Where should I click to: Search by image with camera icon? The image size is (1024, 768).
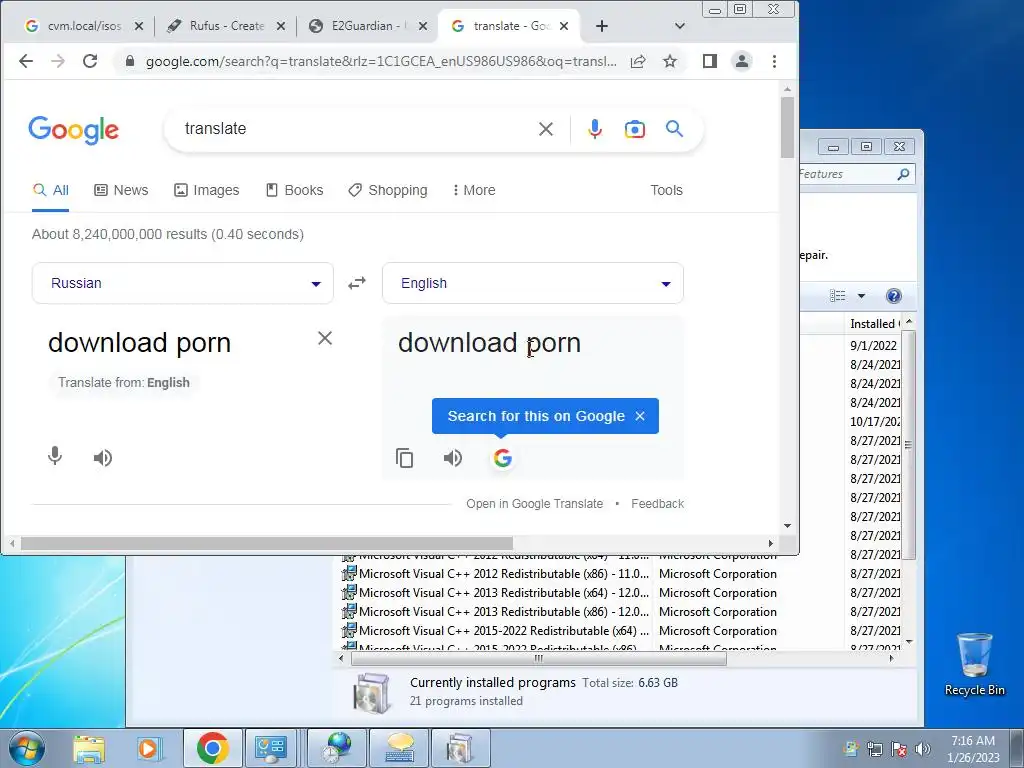(634, 129)
